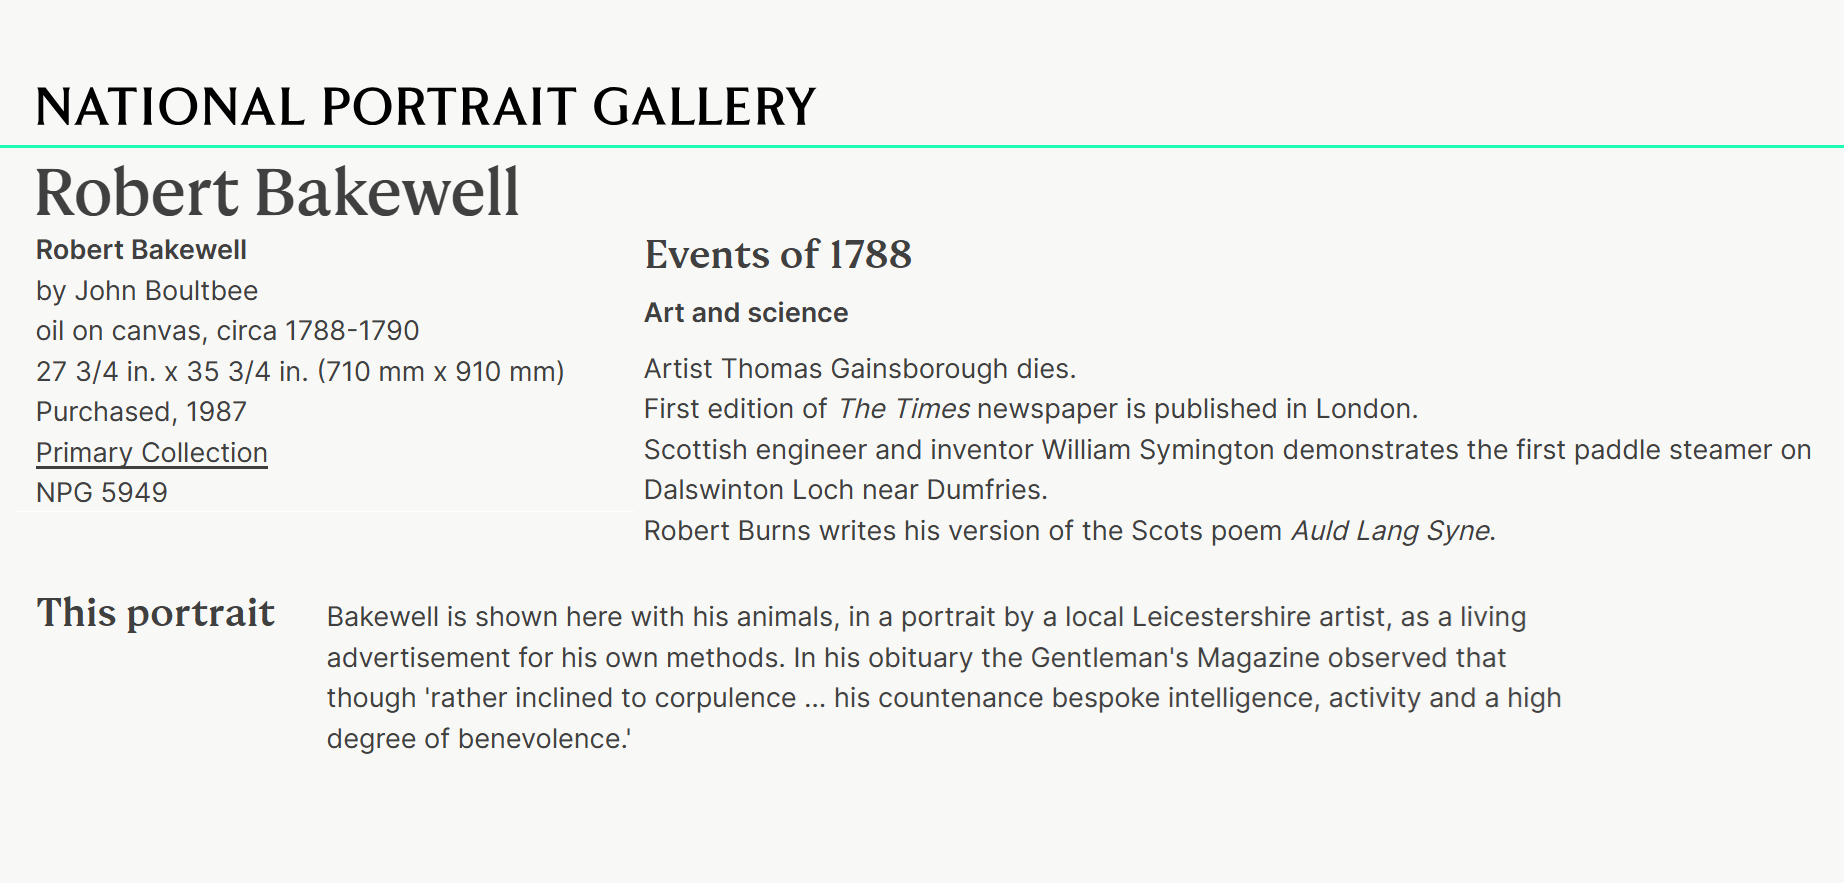Click the 'Events of 1788' heading

coord(778,255)
